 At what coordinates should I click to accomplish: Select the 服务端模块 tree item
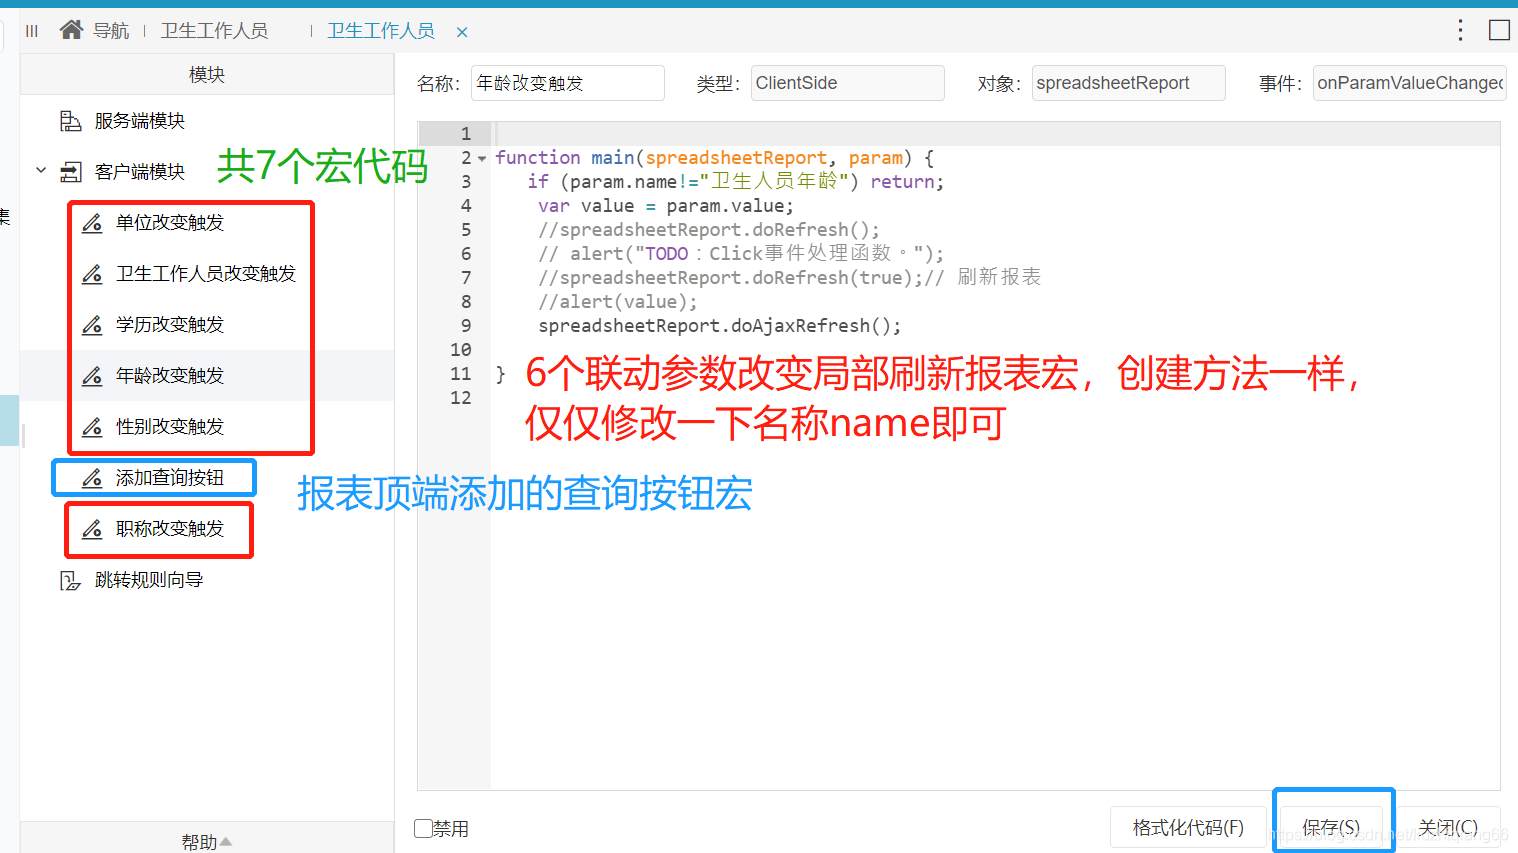140,121
